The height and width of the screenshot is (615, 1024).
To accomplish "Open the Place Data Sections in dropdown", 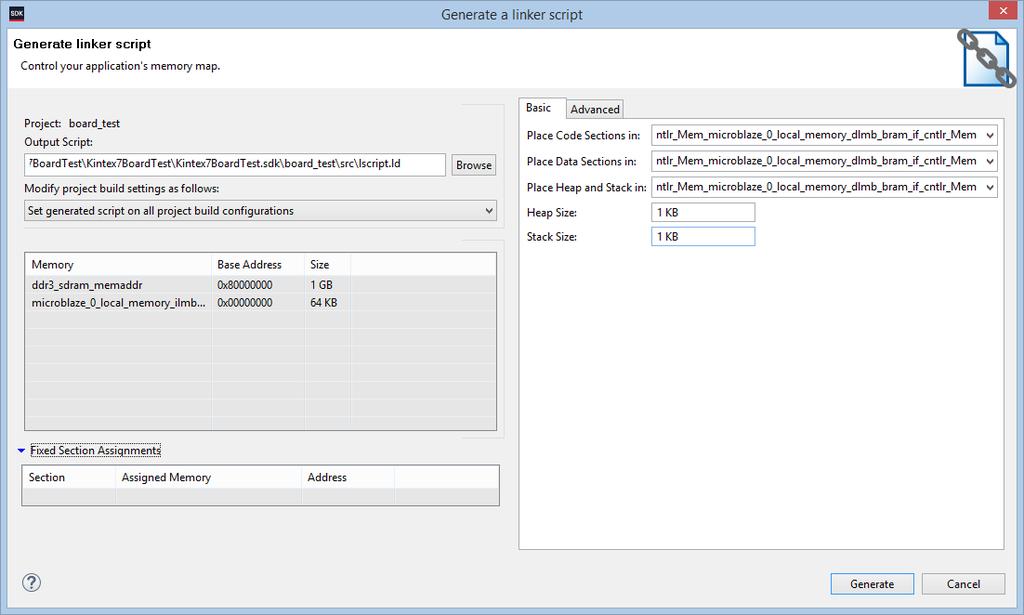I will [x=824, y=161].
